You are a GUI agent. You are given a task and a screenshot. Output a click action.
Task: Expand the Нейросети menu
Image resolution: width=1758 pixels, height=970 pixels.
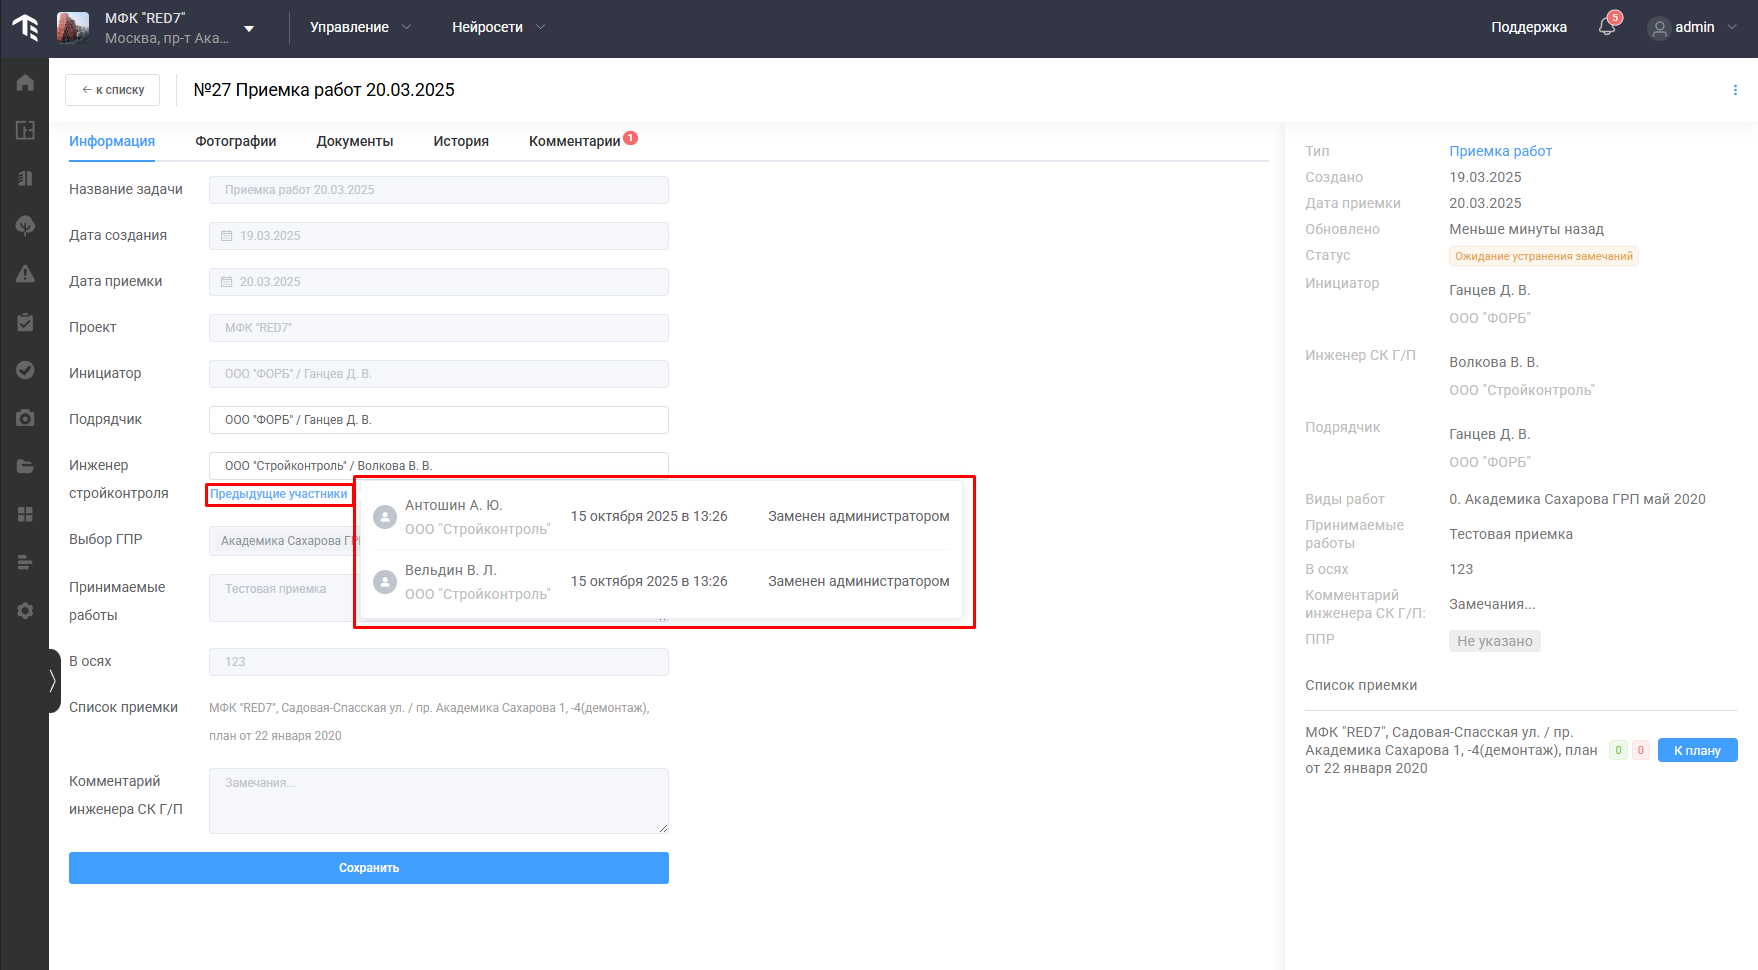point(498,27)
